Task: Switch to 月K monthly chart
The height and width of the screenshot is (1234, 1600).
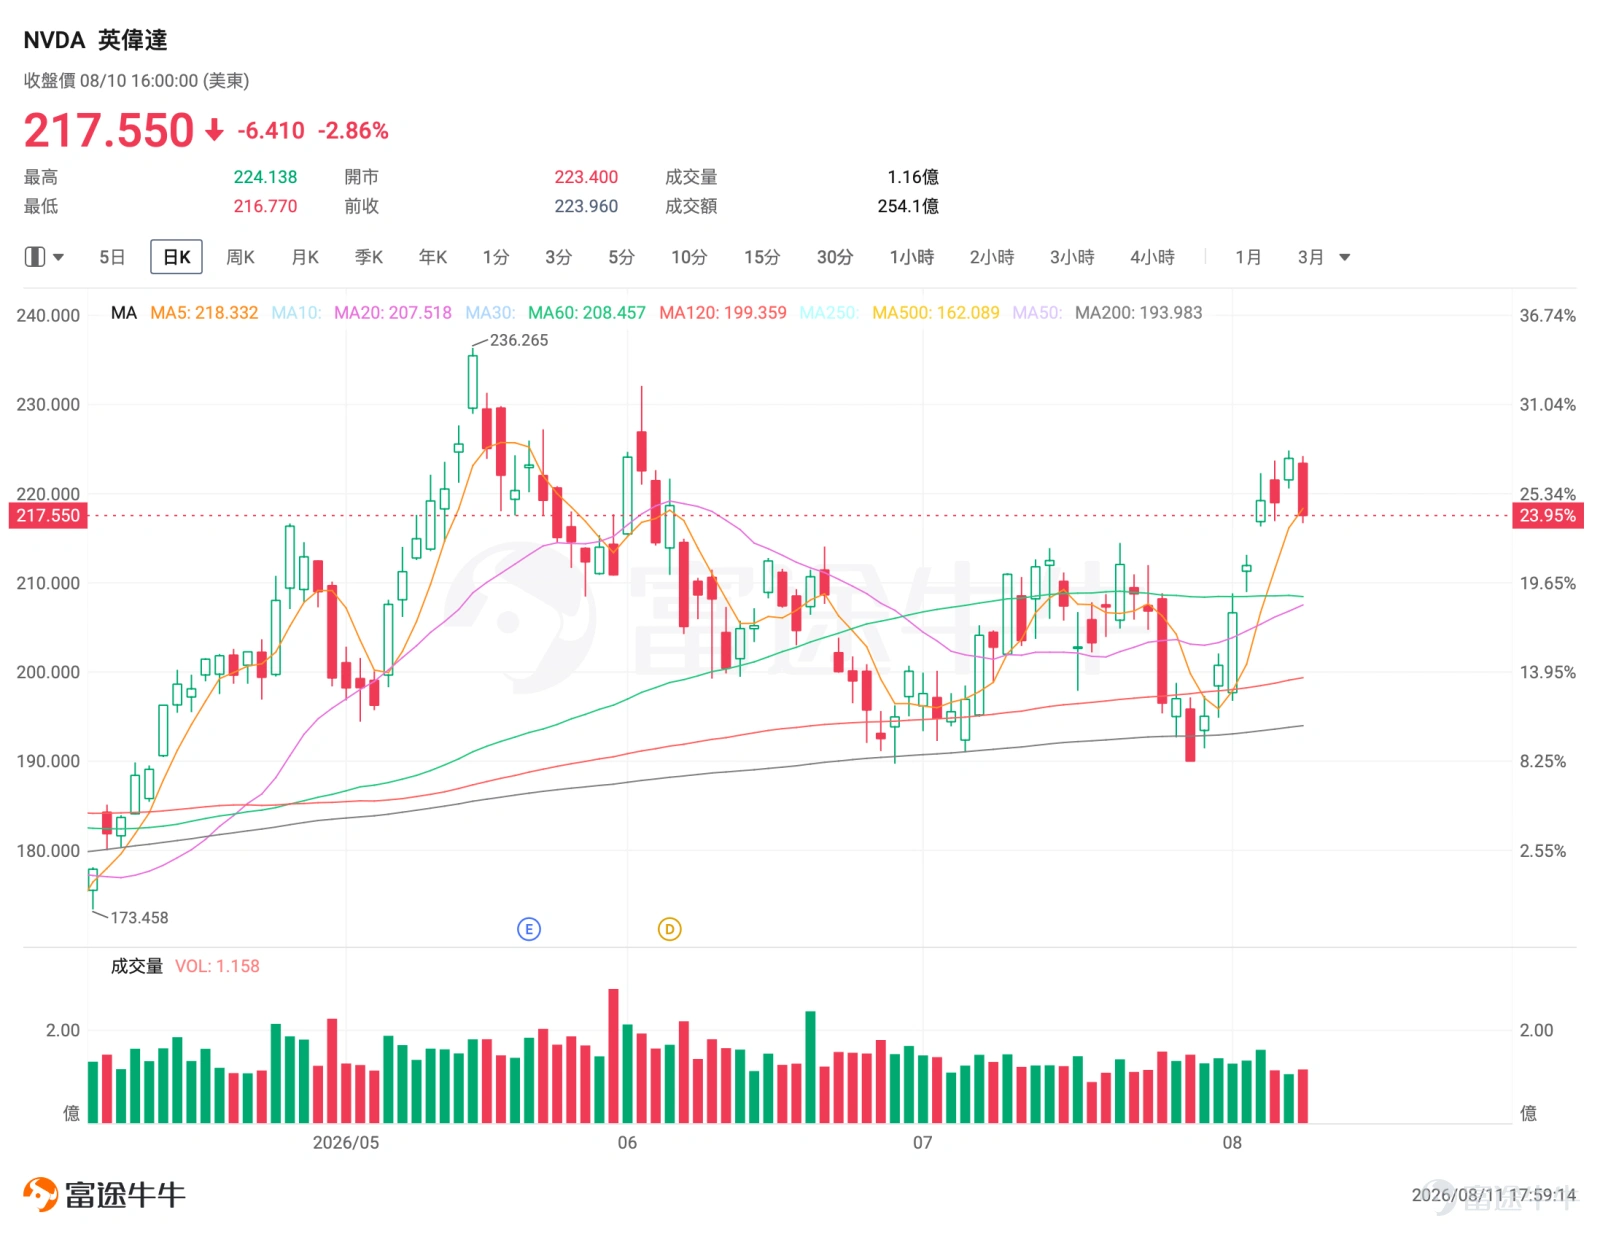Action: (305, 257)
